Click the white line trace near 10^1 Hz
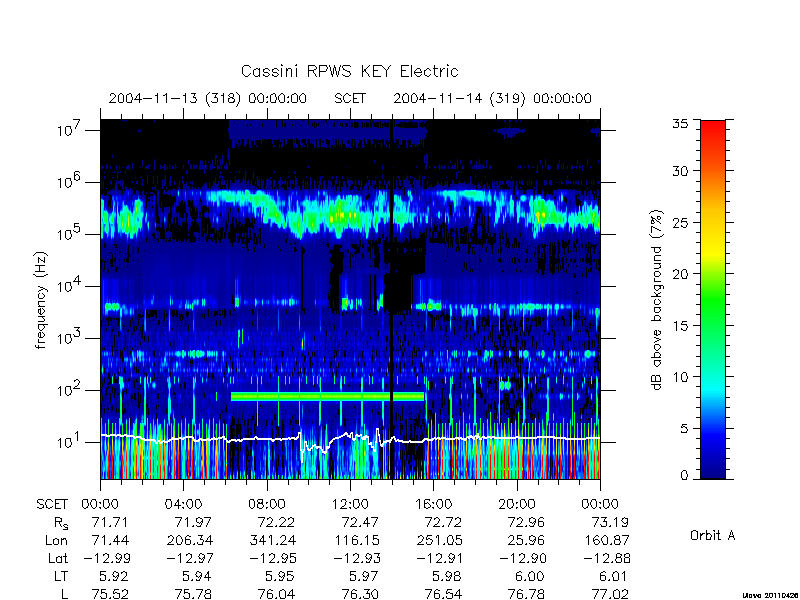Viewport: 800px width, 600px height. (350, 438)
